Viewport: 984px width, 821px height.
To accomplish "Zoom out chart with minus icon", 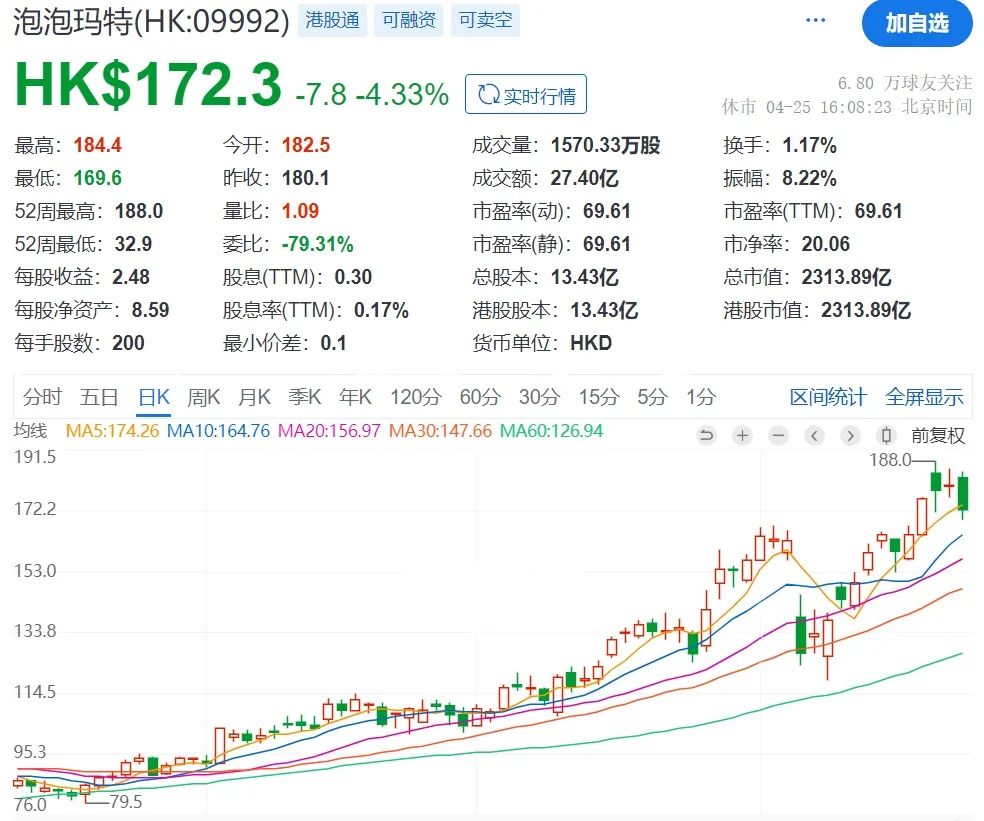I will [778, 436].
